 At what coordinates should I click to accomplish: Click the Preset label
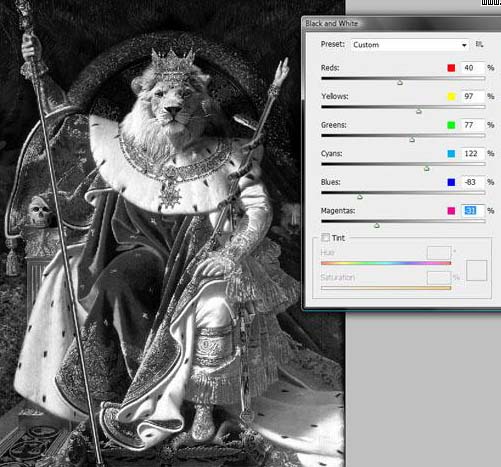333,44
